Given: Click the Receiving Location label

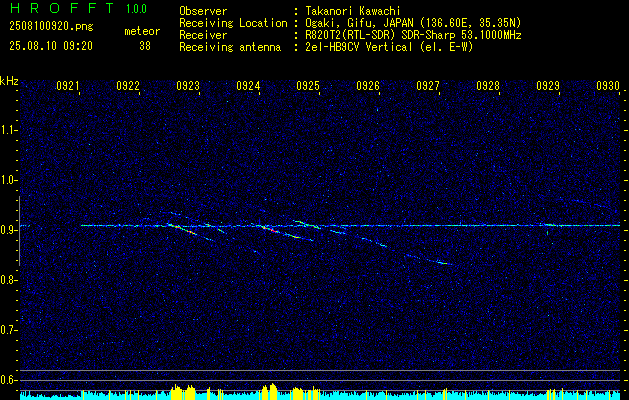Looking at the screenshot, I should 233,23.
